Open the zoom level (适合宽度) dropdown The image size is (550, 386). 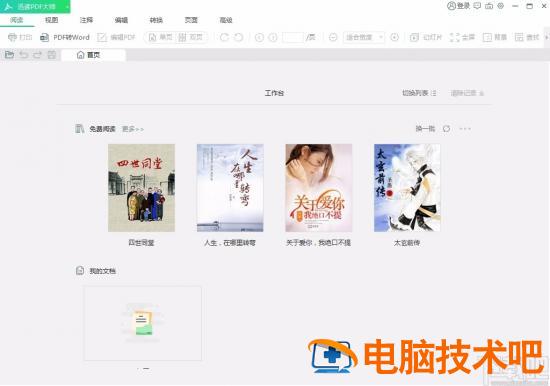pos(364,37)
